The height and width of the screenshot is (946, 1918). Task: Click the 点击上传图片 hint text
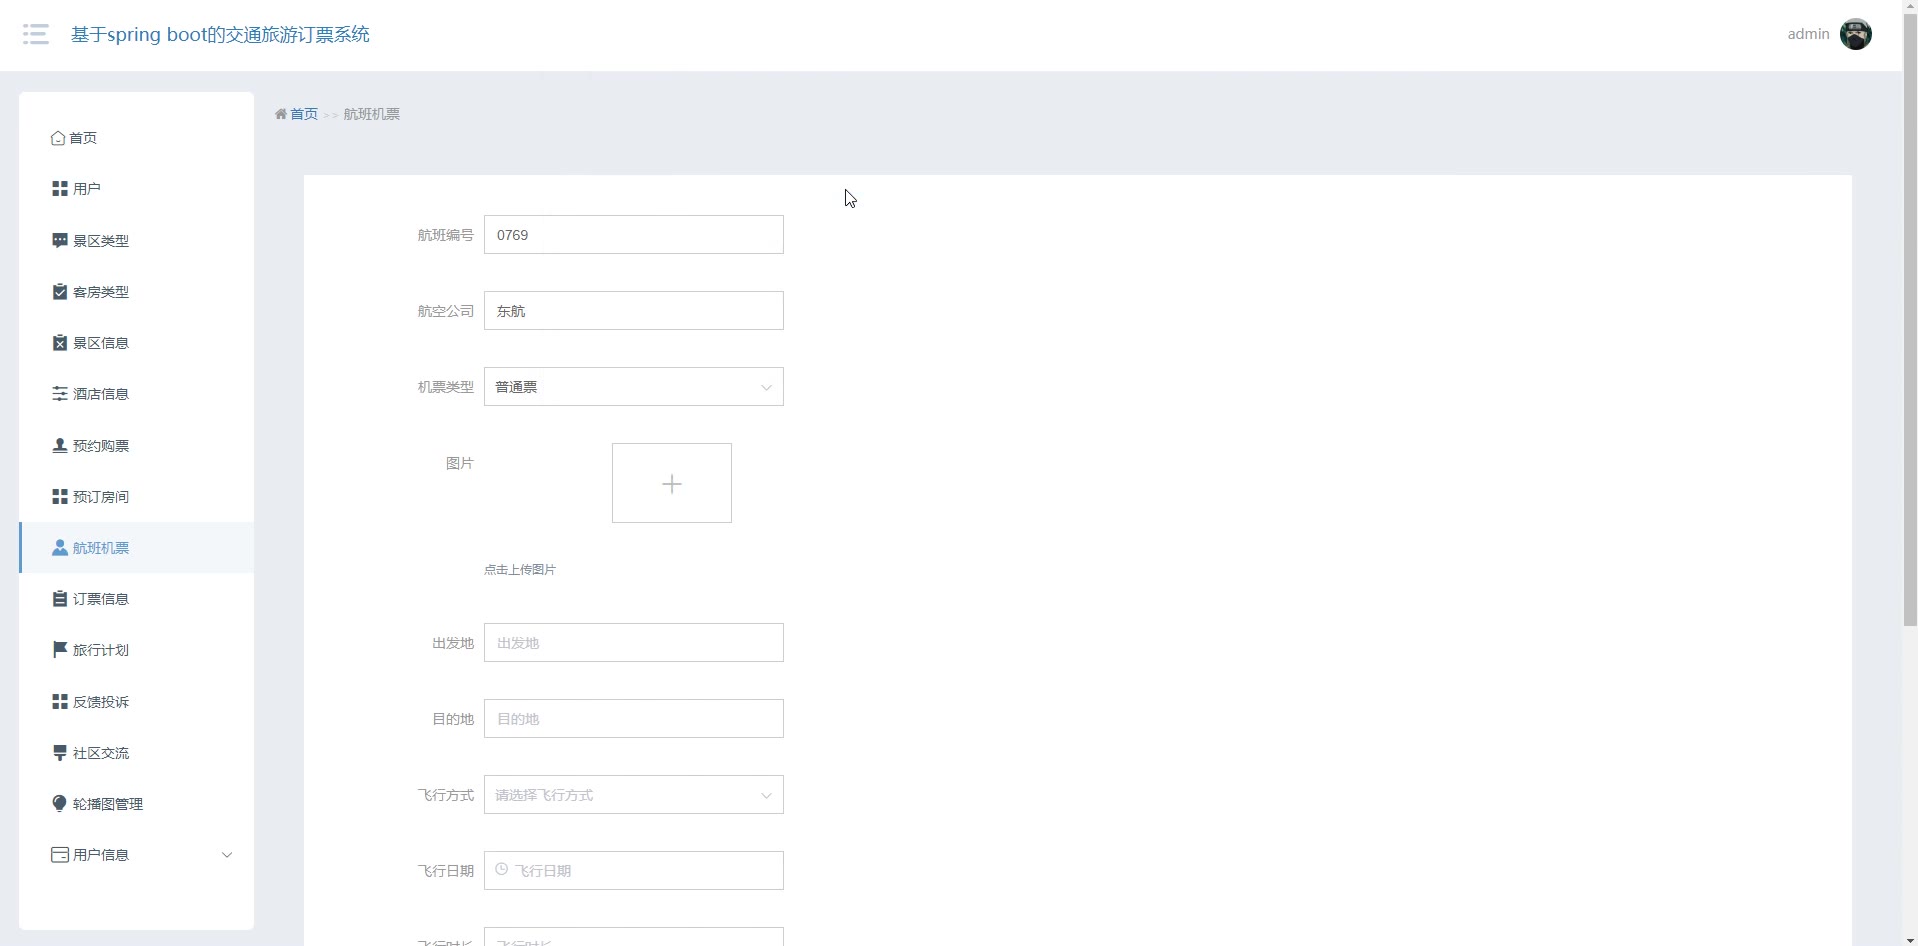click(520, 569)
